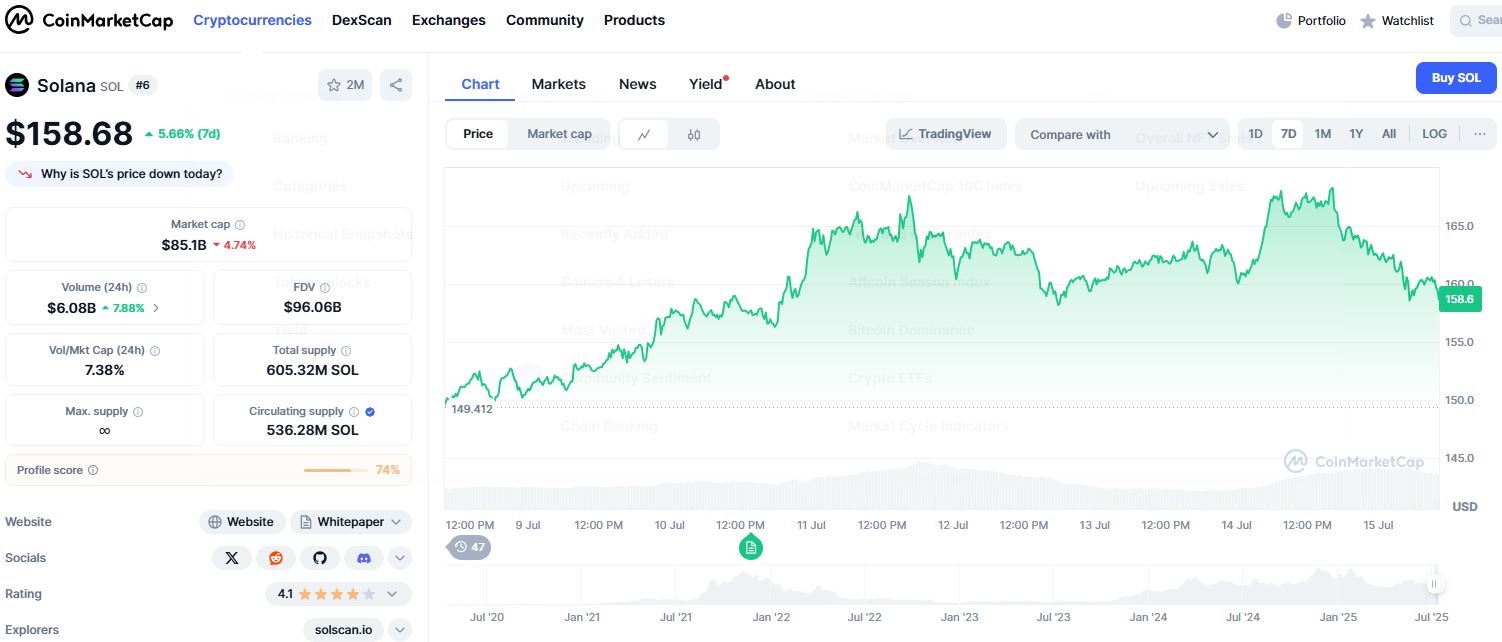Open the News tab
Viewport: 1502px width, 642px height.
tap(638, 84)
